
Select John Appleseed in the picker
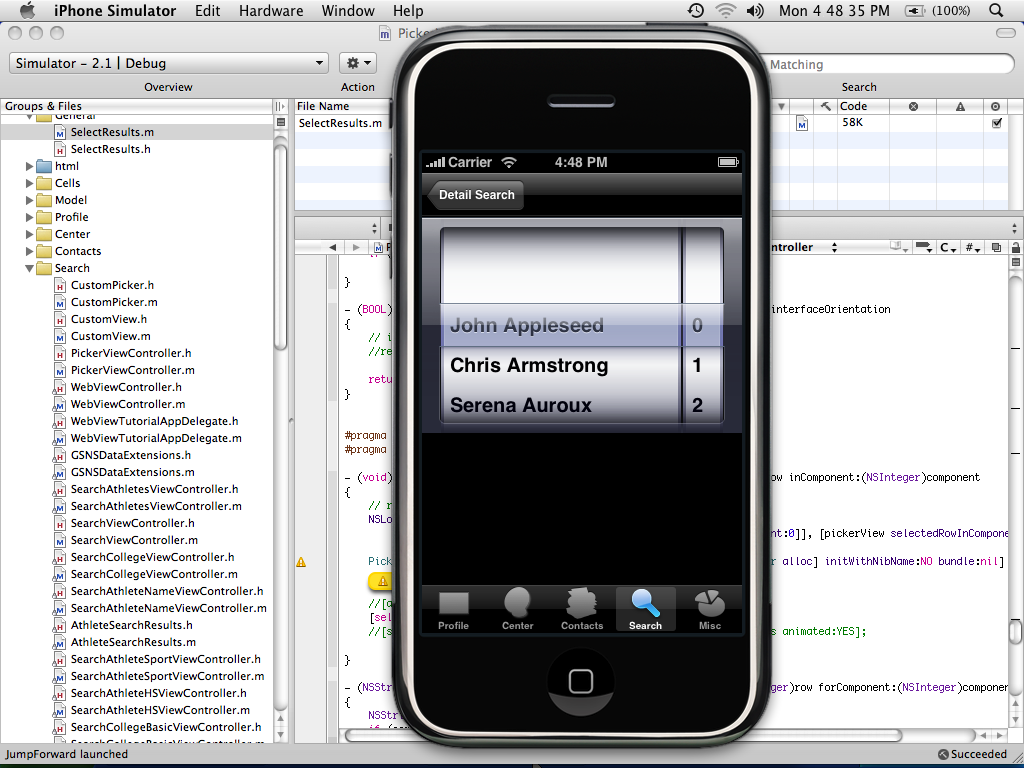pos(526,325)
